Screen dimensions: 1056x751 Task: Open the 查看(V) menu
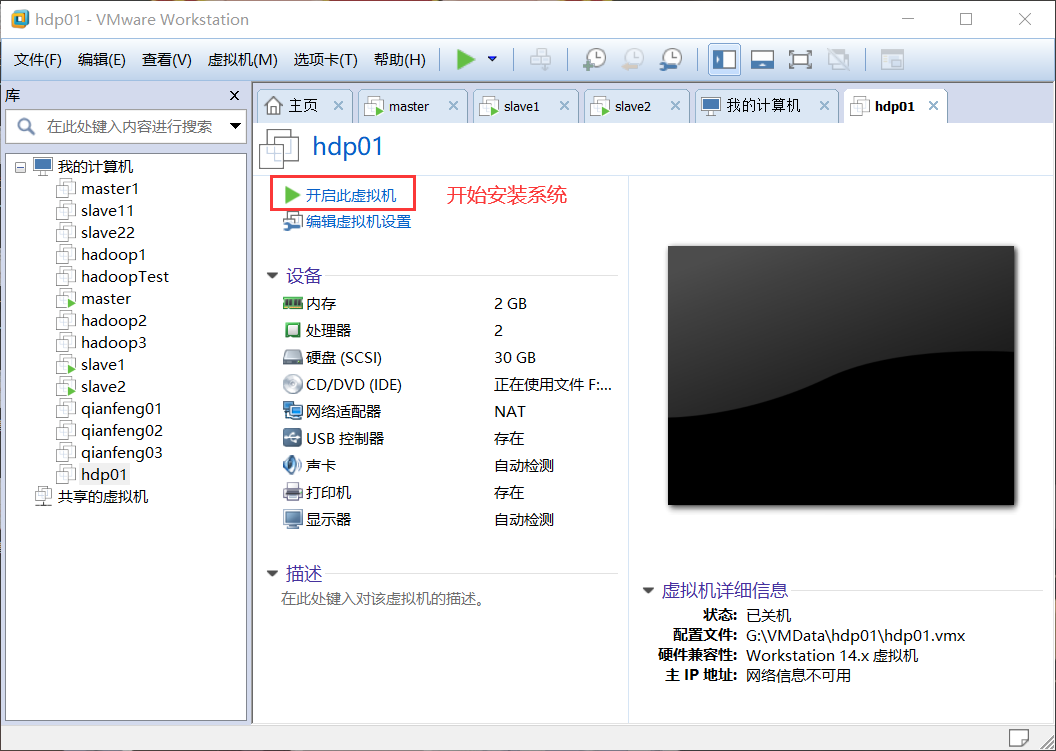(x=166, y=60)
